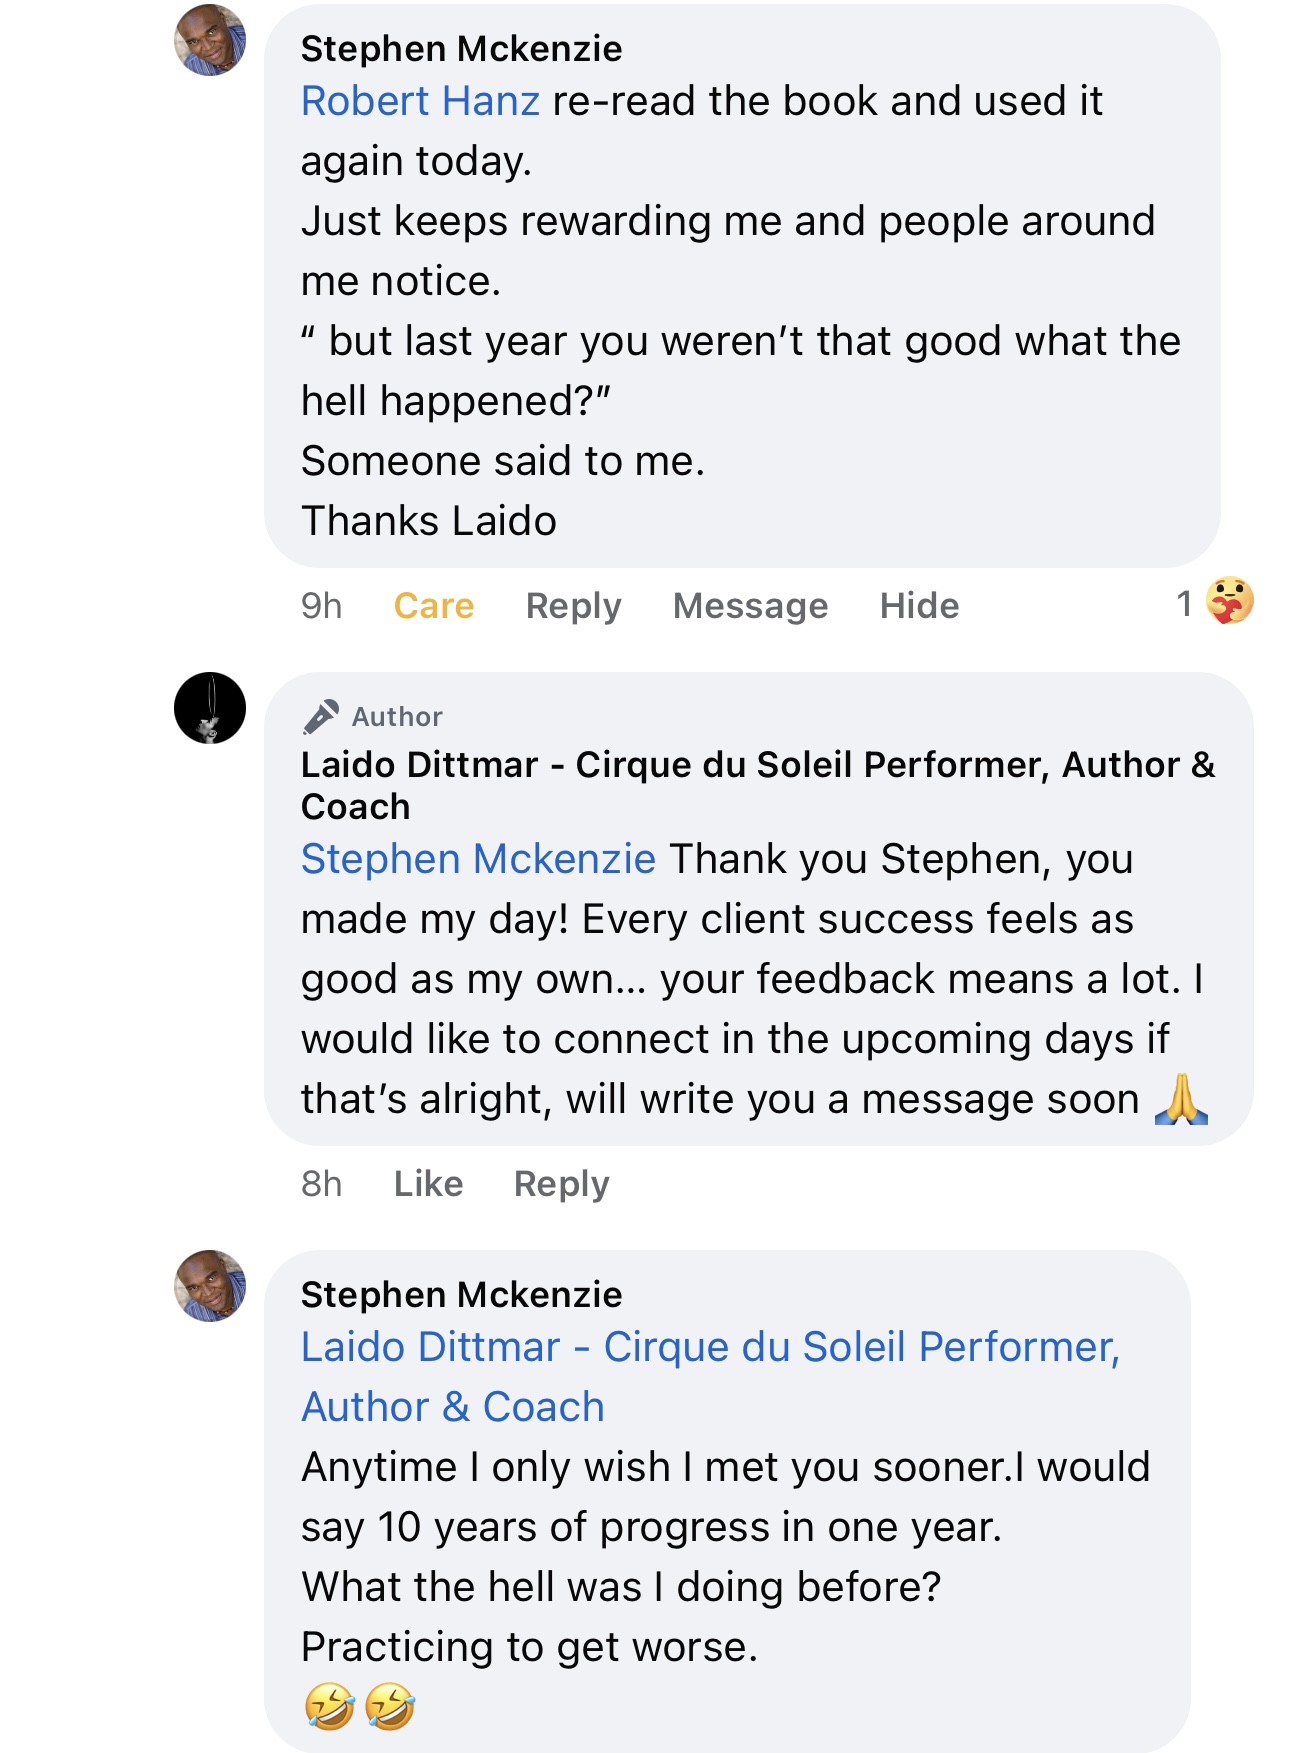Open Laido Dittmar's bold author name

click(x=759, y=785)
